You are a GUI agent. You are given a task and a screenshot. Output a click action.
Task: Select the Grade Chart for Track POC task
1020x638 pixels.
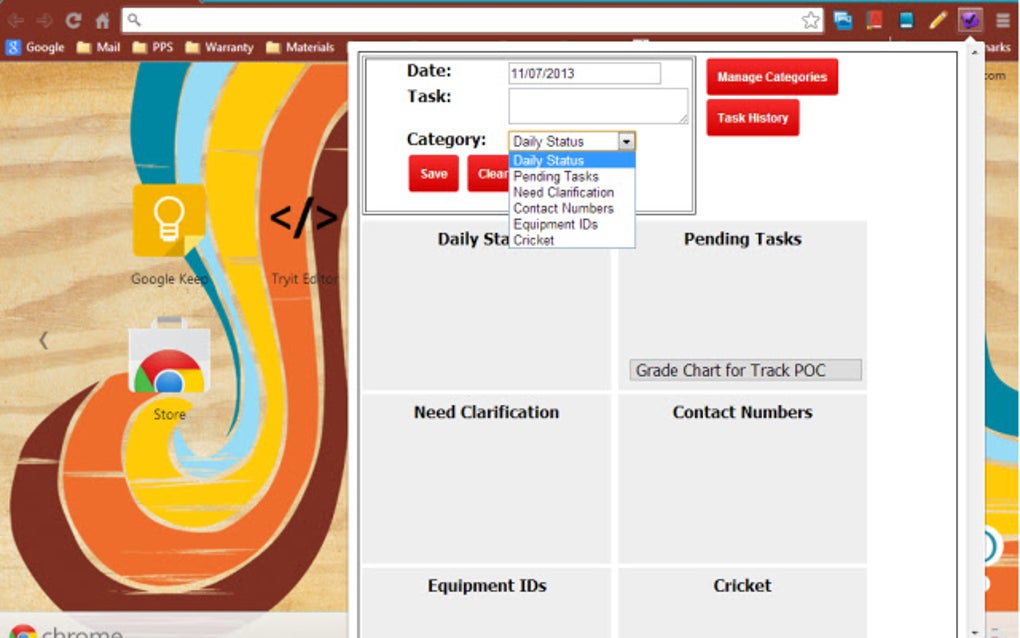(x=745, y=370)
